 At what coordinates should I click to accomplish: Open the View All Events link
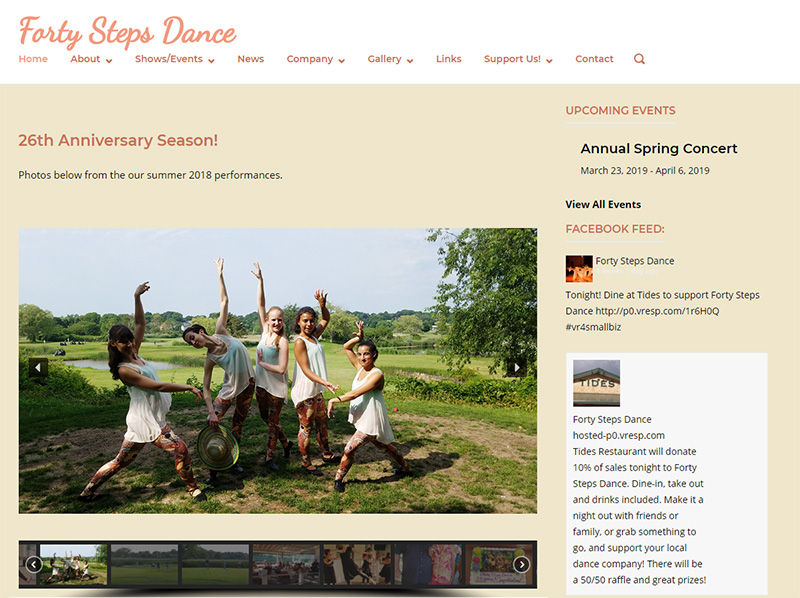(603, 204)
